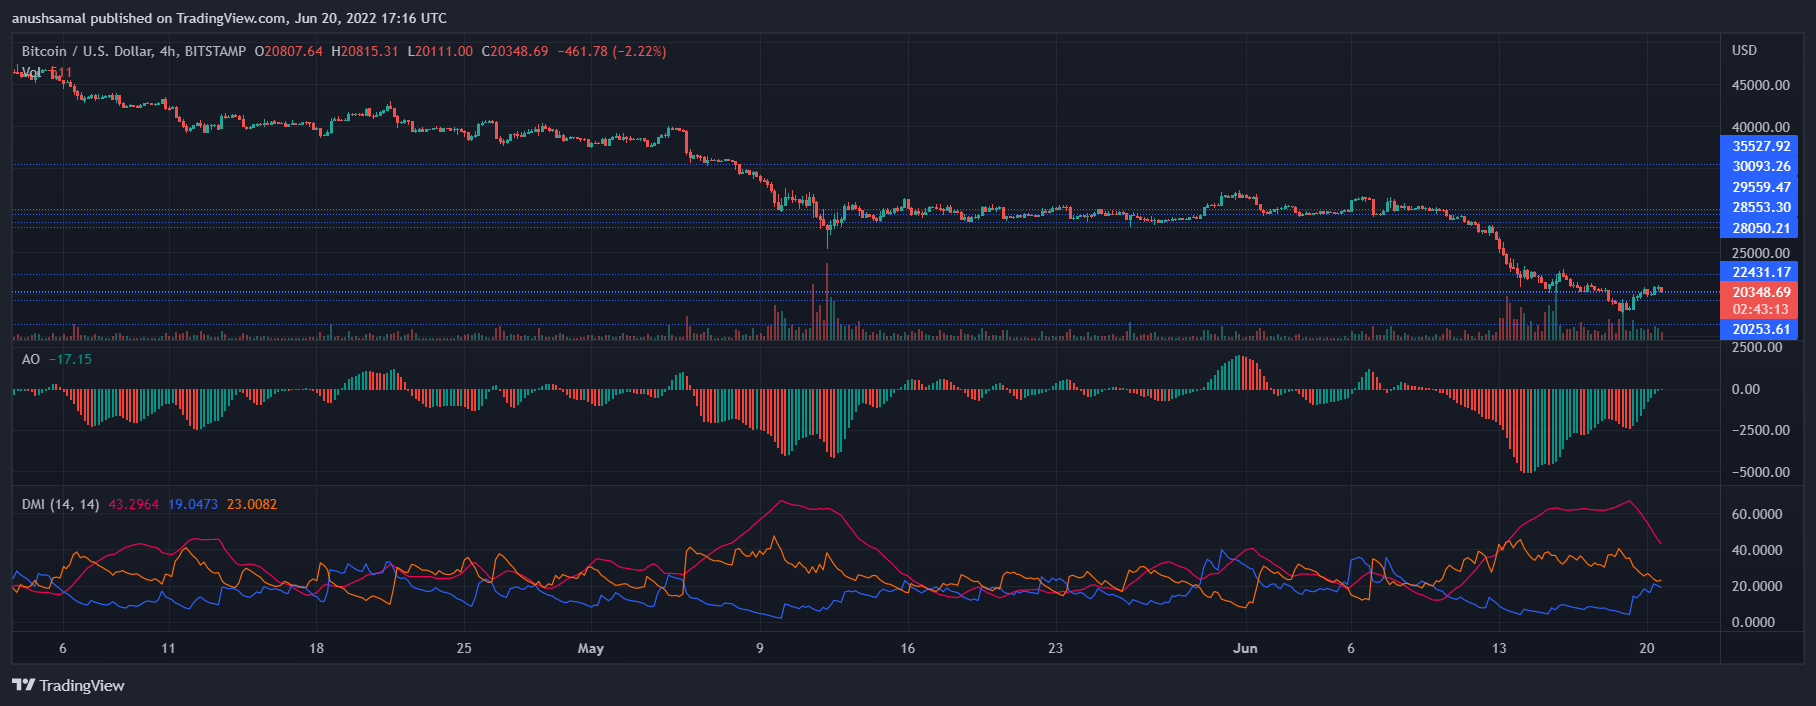Click the AO indicator label

coord(31,359)
